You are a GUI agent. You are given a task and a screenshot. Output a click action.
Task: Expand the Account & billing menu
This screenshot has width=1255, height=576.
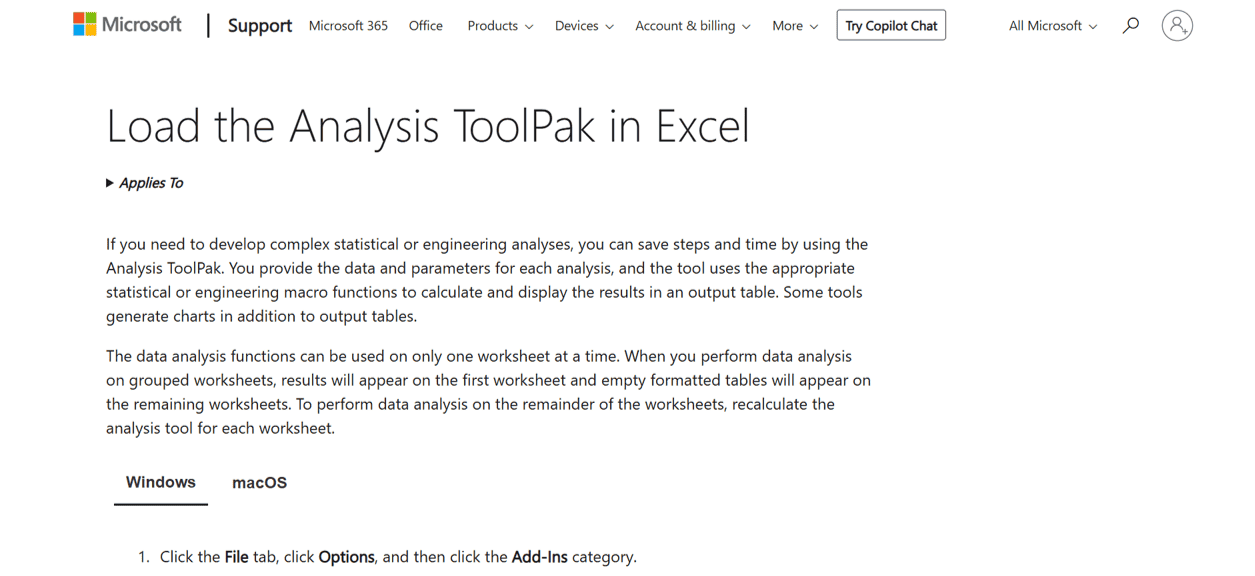click(692, 26)
